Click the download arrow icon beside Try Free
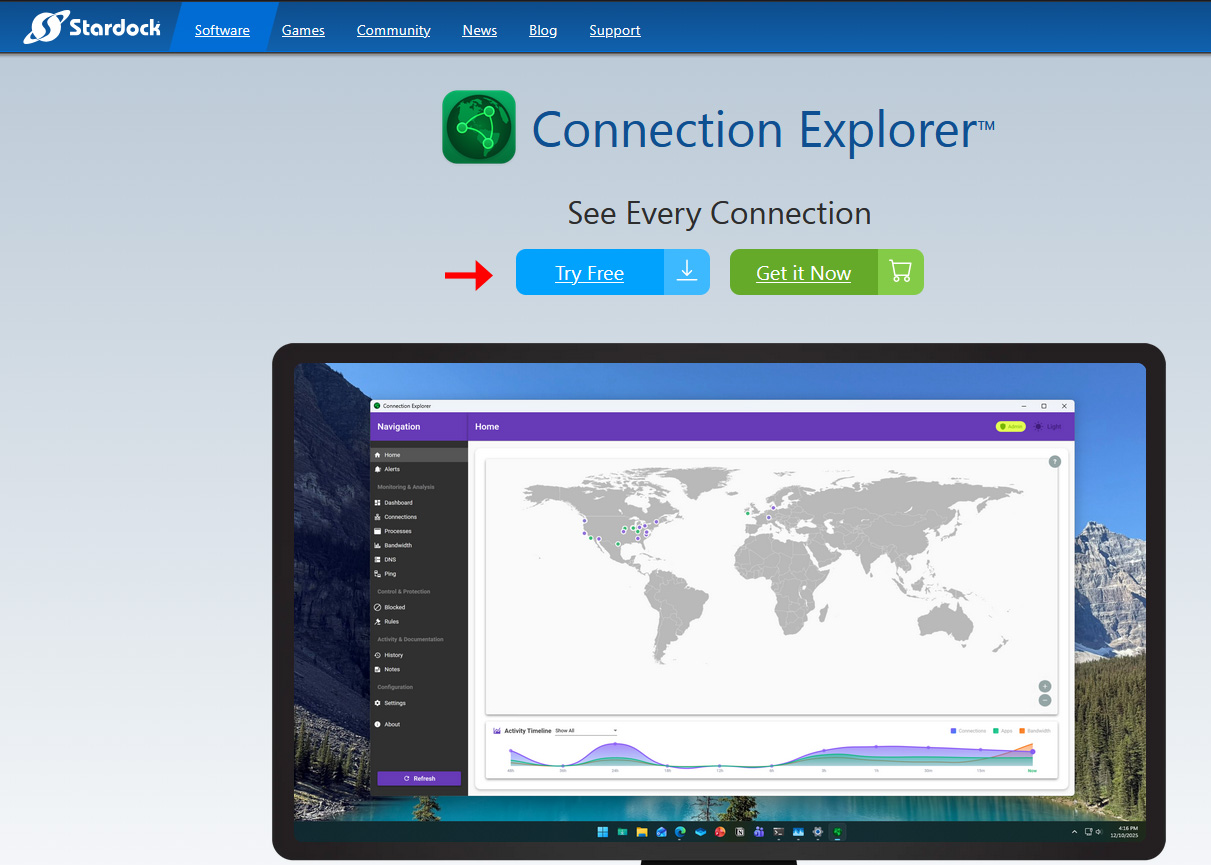Viewport: 1211px width, 865px height. [x=687, y=272]
